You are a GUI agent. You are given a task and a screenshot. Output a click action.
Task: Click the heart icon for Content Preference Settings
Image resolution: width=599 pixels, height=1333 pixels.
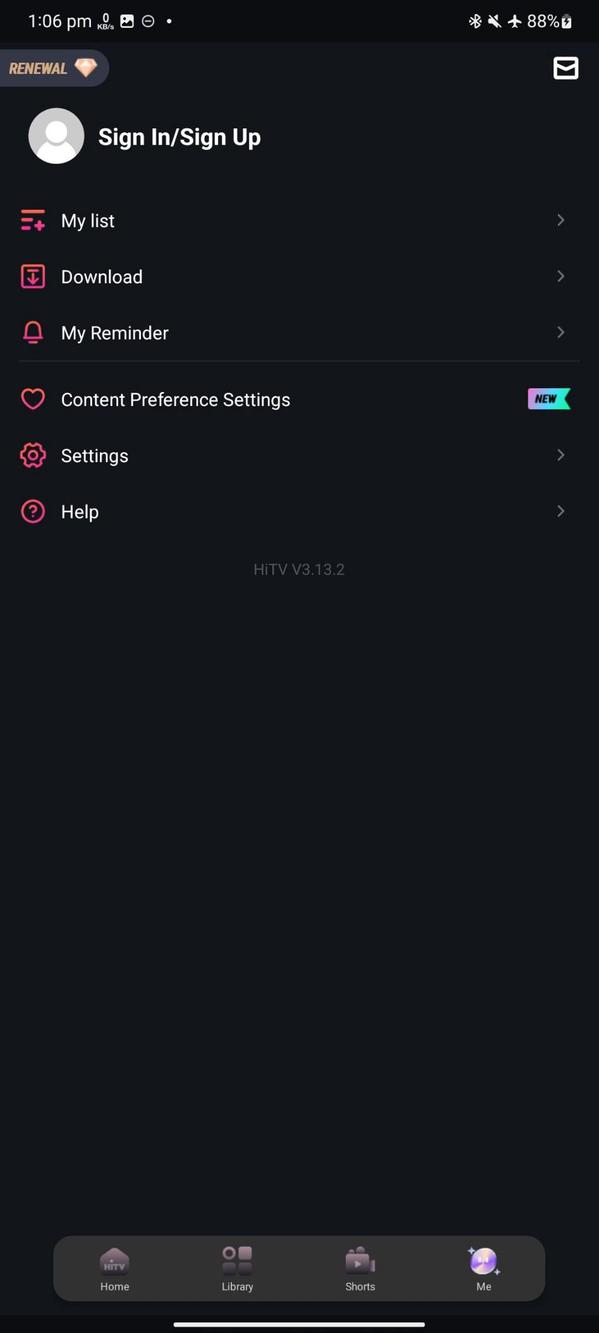[x=32, y=399]
